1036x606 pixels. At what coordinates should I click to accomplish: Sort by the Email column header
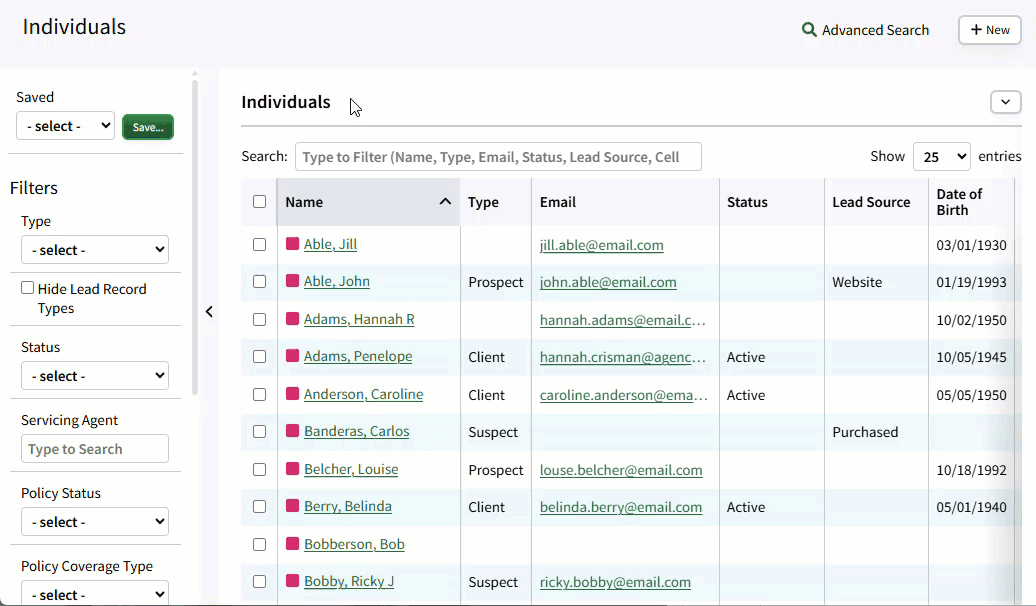(625, 202)
